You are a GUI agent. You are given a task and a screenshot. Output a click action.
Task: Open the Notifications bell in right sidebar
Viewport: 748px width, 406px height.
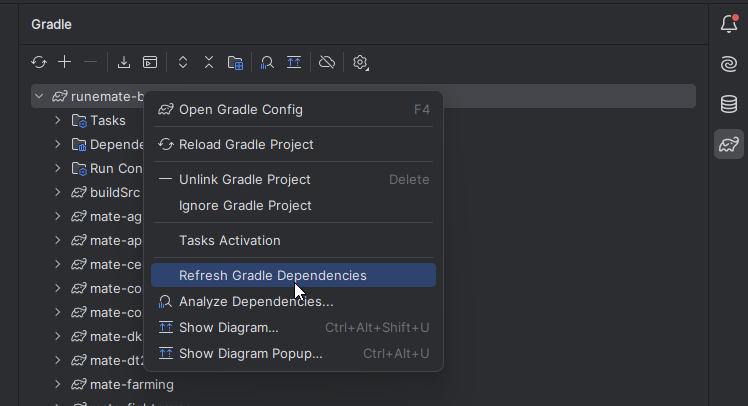[729, 25]
